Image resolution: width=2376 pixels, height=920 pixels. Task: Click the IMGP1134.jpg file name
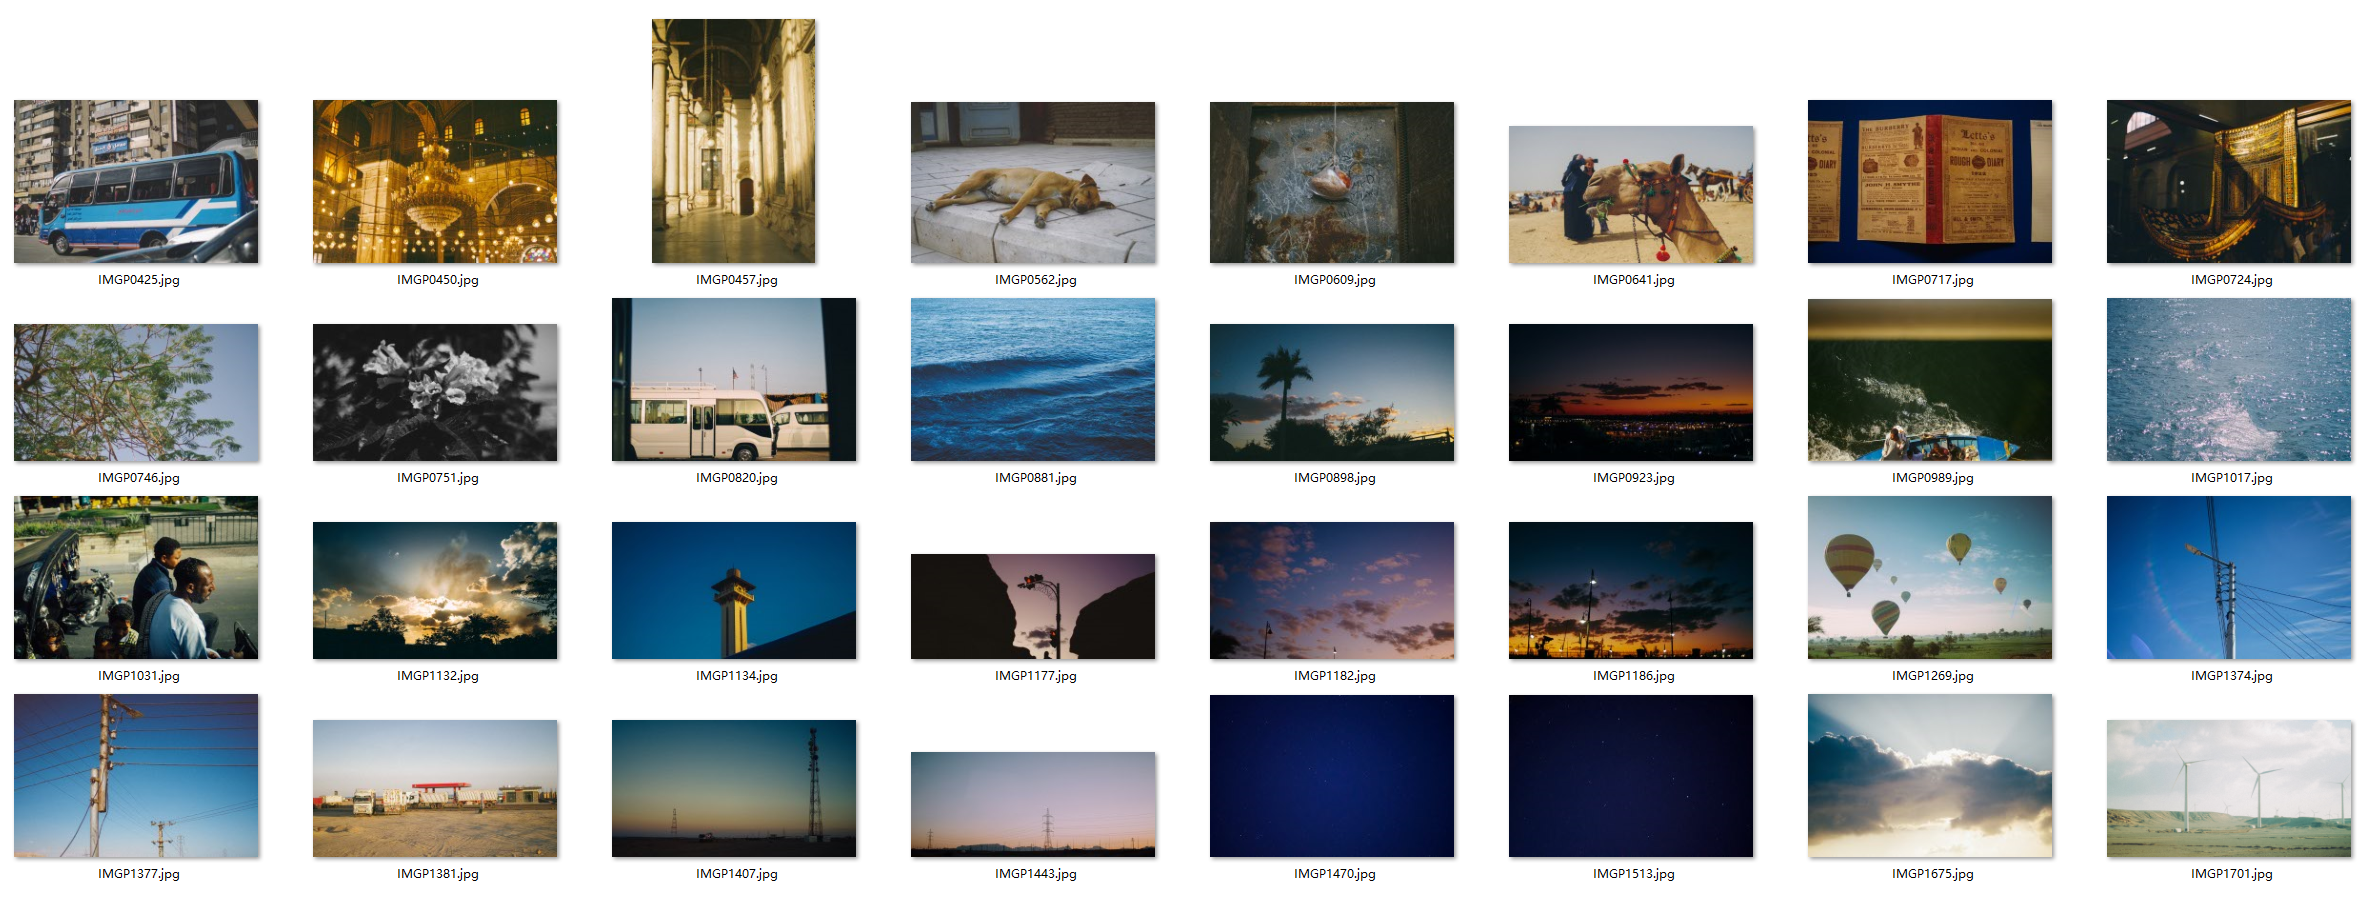(x=737, y=676)
